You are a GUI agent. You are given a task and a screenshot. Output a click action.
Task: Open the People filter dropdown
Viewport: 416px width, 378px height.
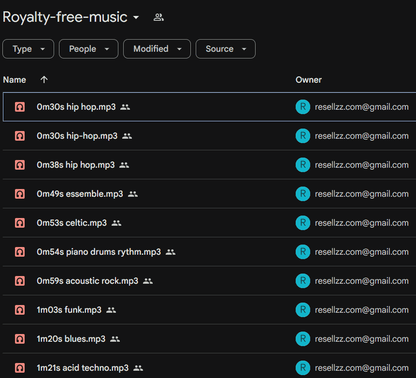89,49
